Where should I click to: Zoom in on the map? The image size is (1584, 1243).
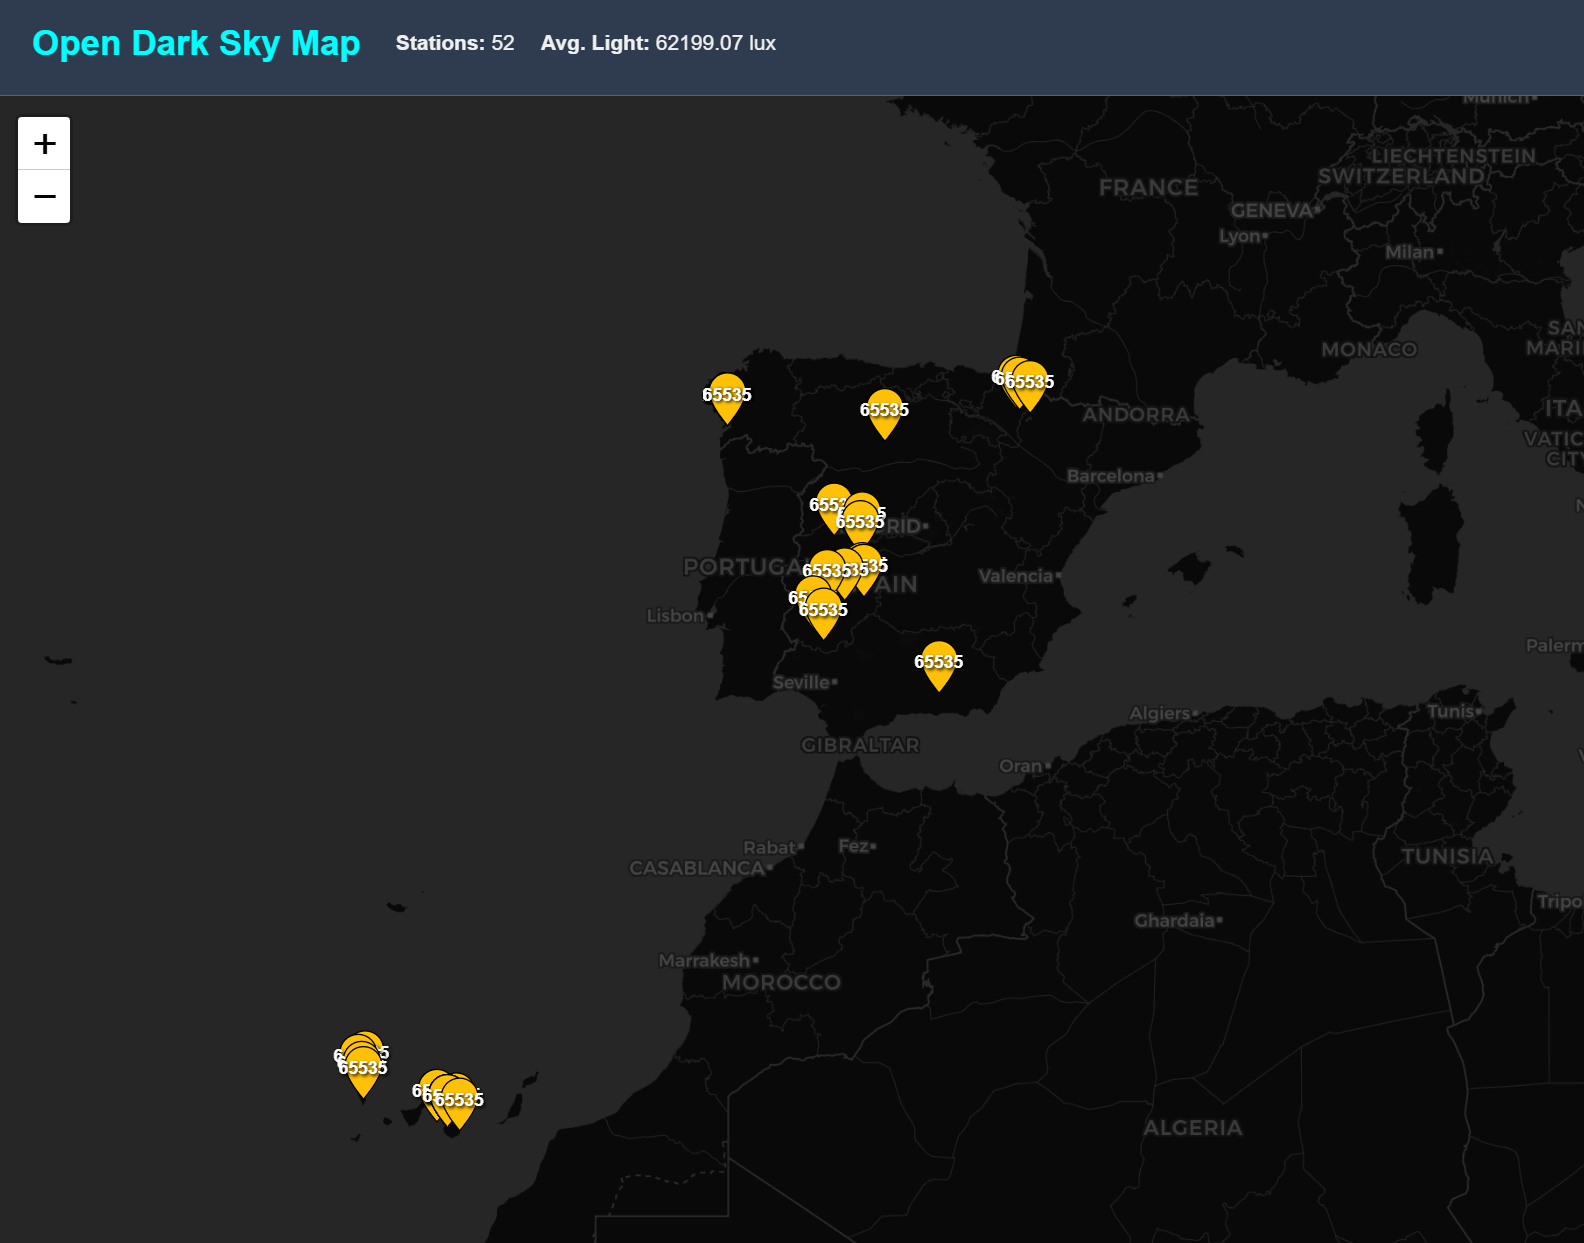coord(44,144)
